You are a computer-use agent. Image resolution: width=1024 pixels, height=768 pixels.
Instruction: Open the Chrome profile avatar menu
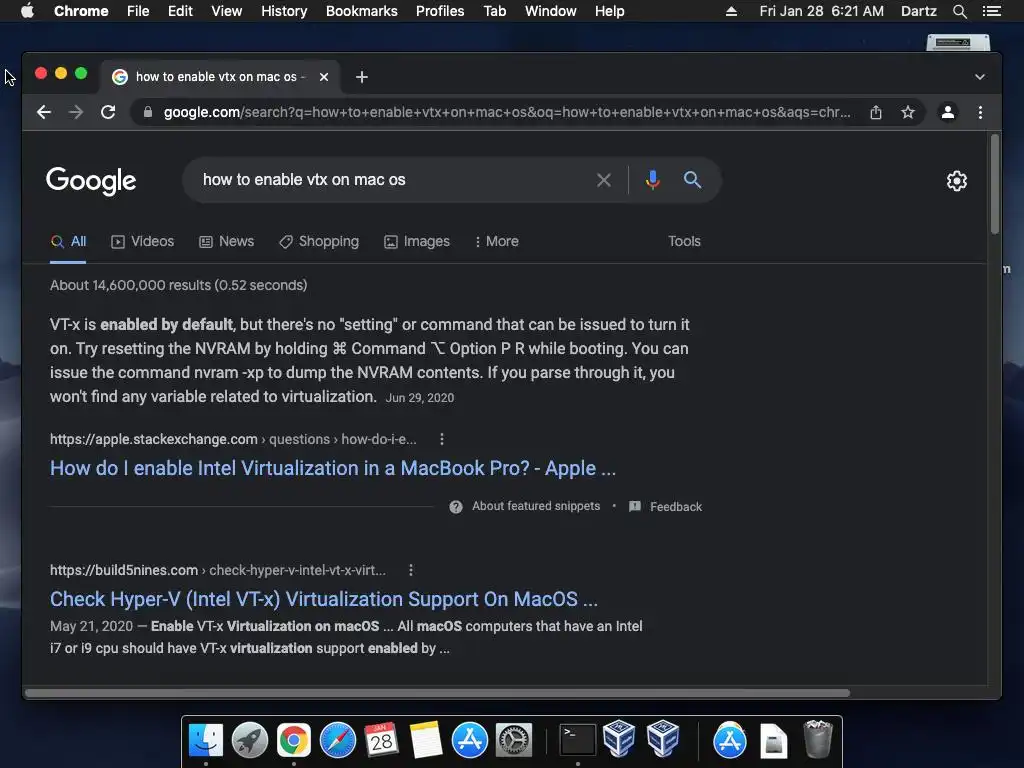(x=948, y=112)
